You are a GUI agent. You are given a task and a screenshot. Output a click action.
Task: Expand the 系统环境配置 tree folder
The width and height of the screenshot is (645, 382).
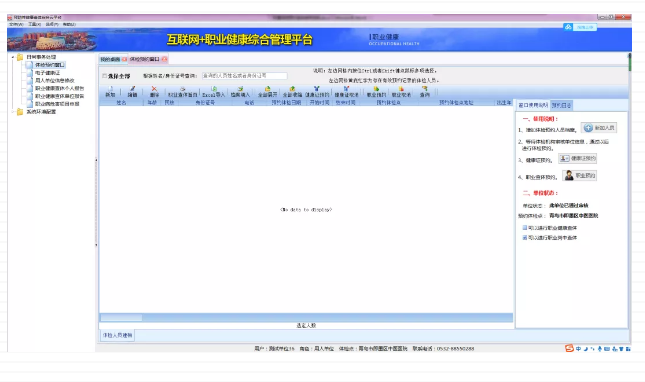pos(13,111)
